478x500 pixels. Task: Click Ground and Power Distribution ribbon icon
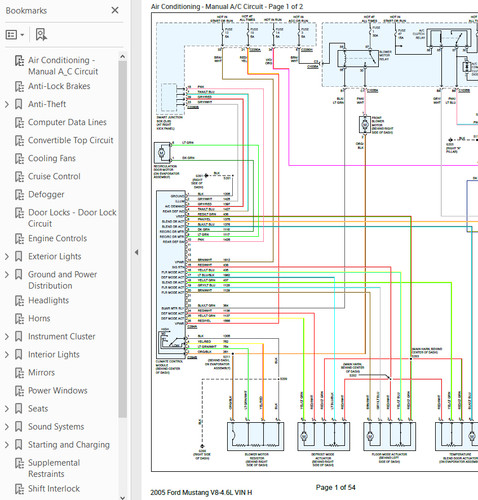point(19,275)
